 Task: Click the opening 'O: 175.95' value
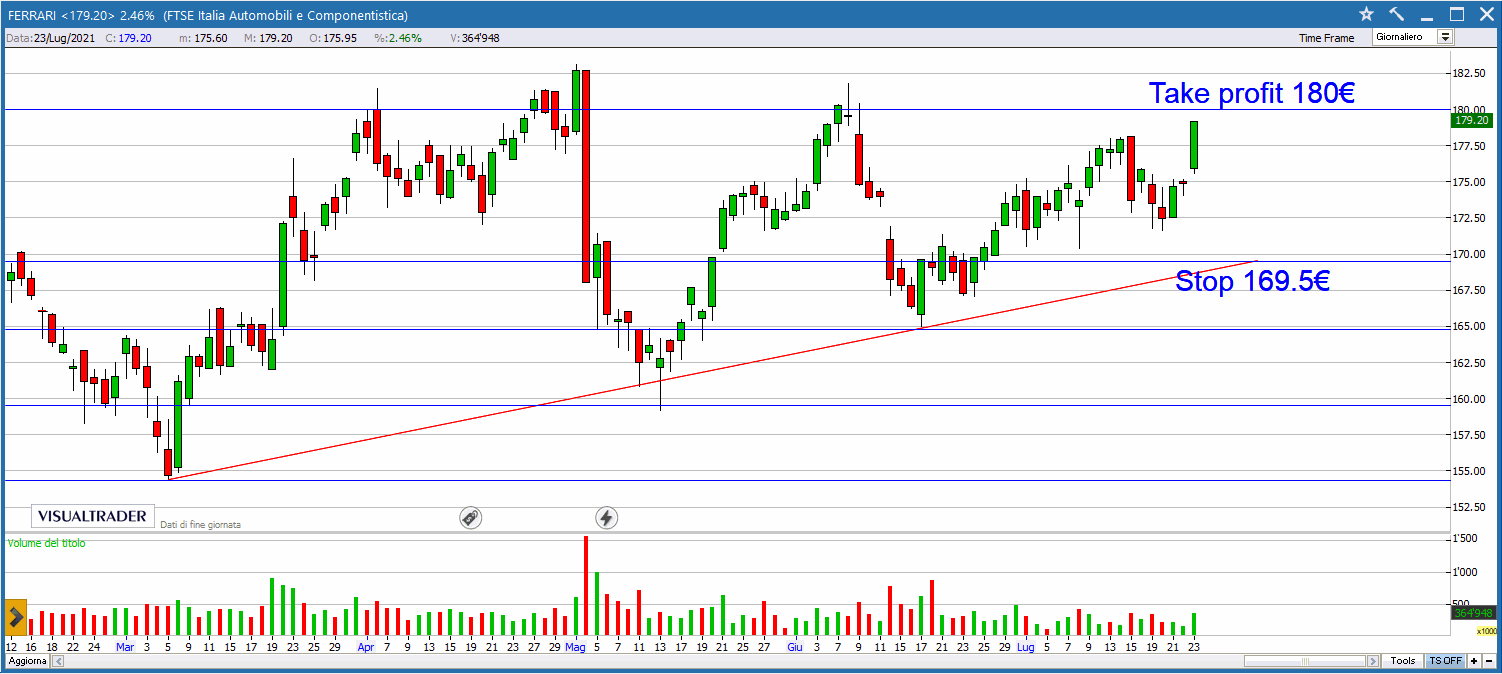click(334, 38)
